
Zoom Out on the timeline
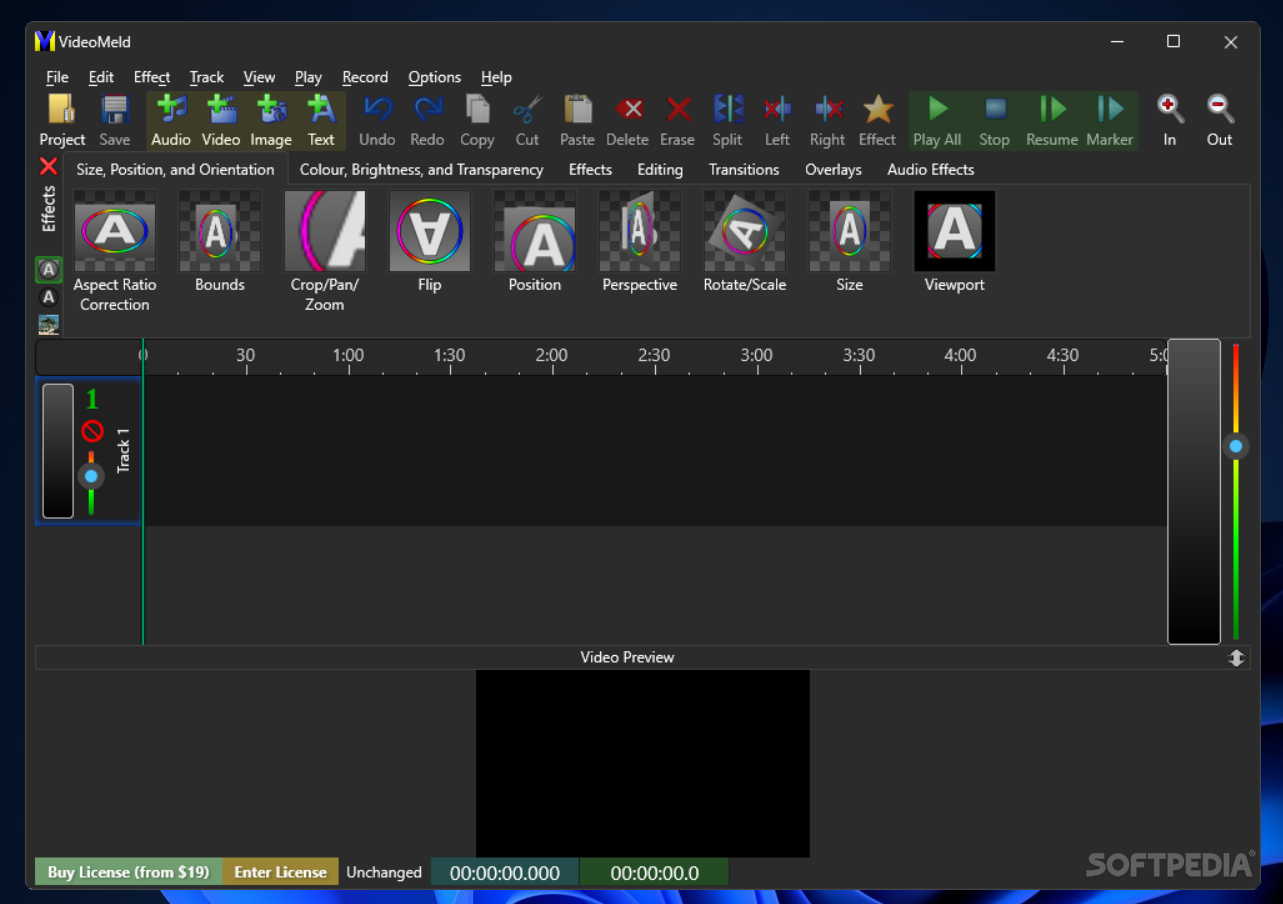coord(1220,120)
